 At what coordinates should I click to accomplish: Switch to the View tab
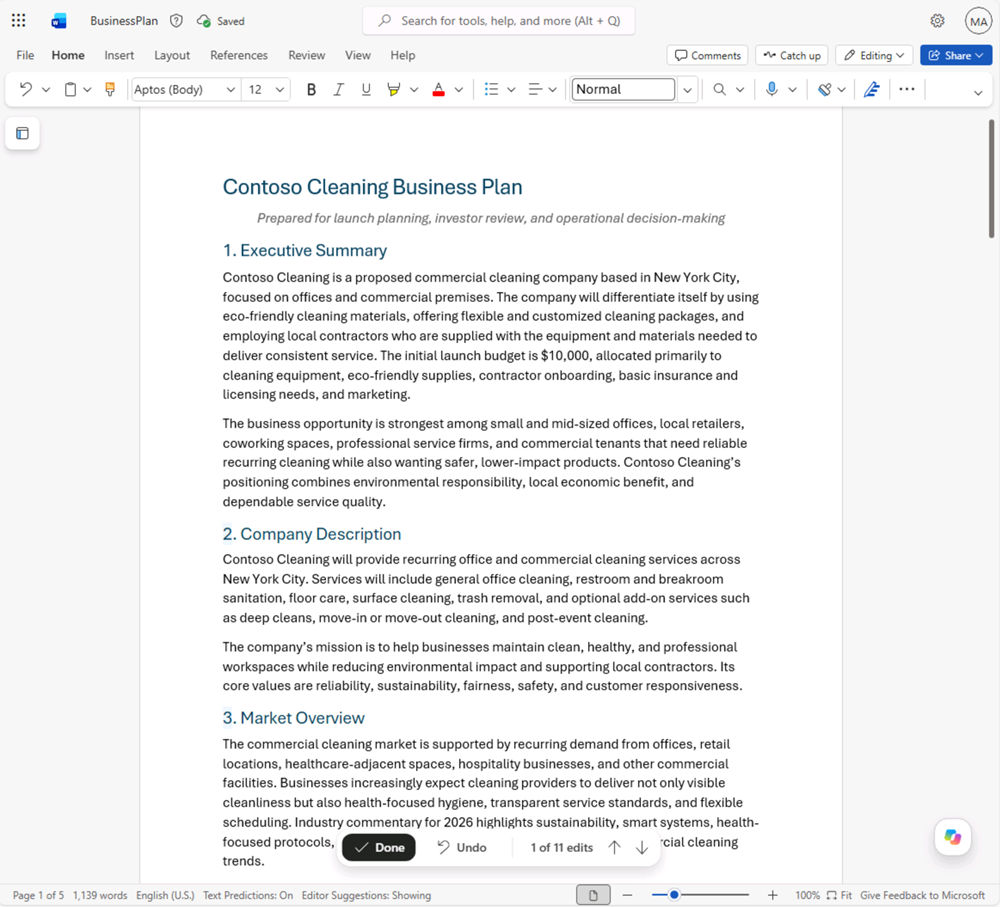click(358, 55)
